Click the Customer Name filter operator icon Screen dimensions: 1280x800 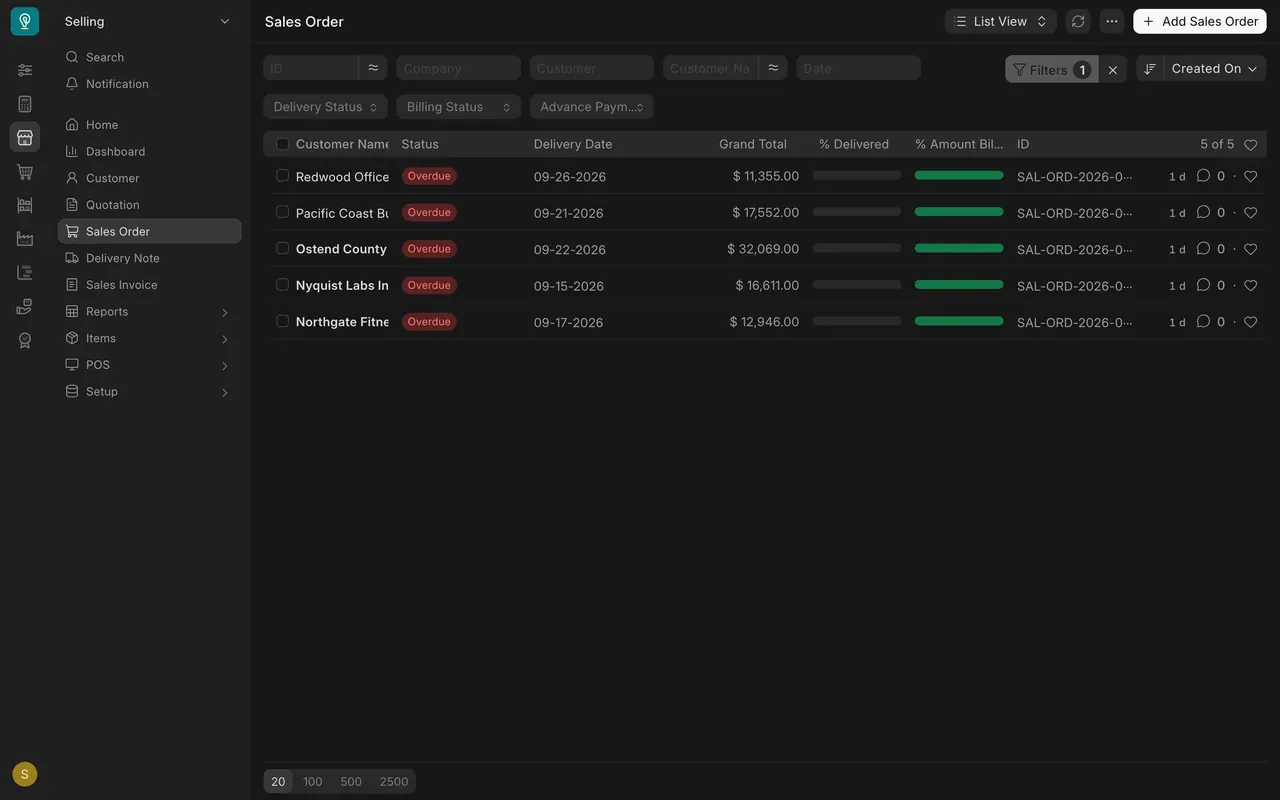pos(773,68)
